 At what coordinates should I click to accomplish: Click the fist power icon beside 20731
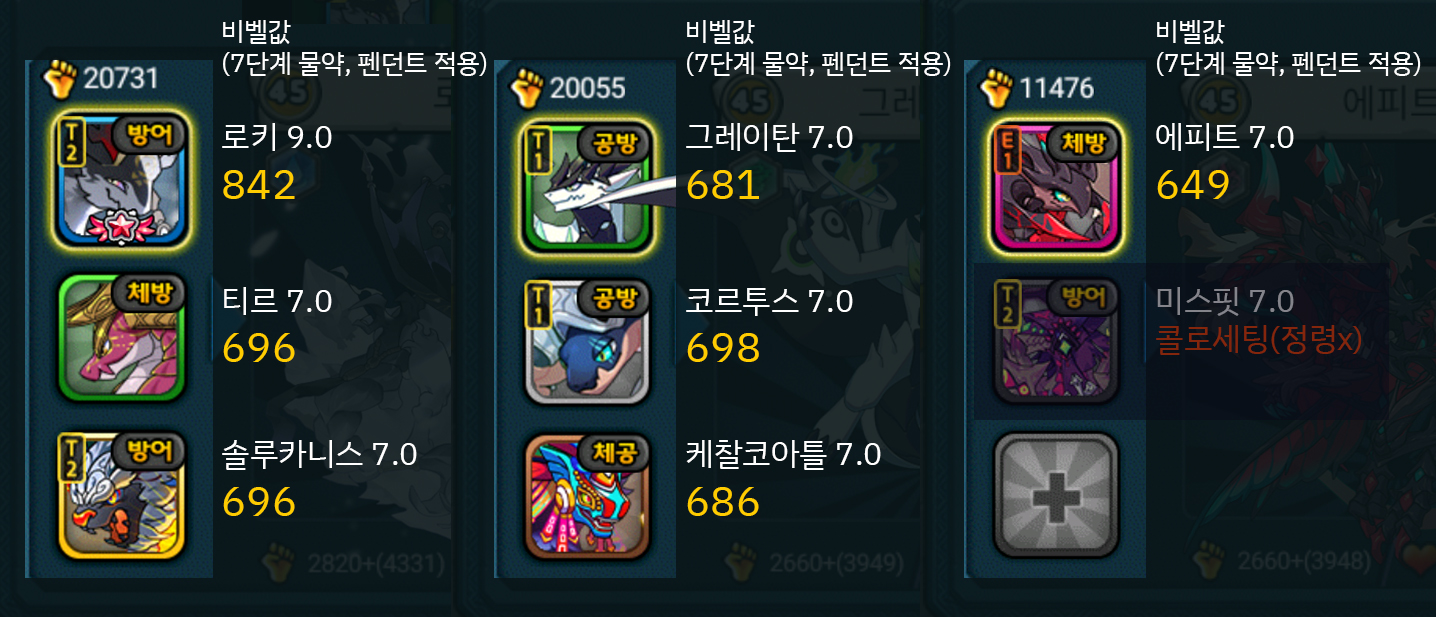pos(60,80)
